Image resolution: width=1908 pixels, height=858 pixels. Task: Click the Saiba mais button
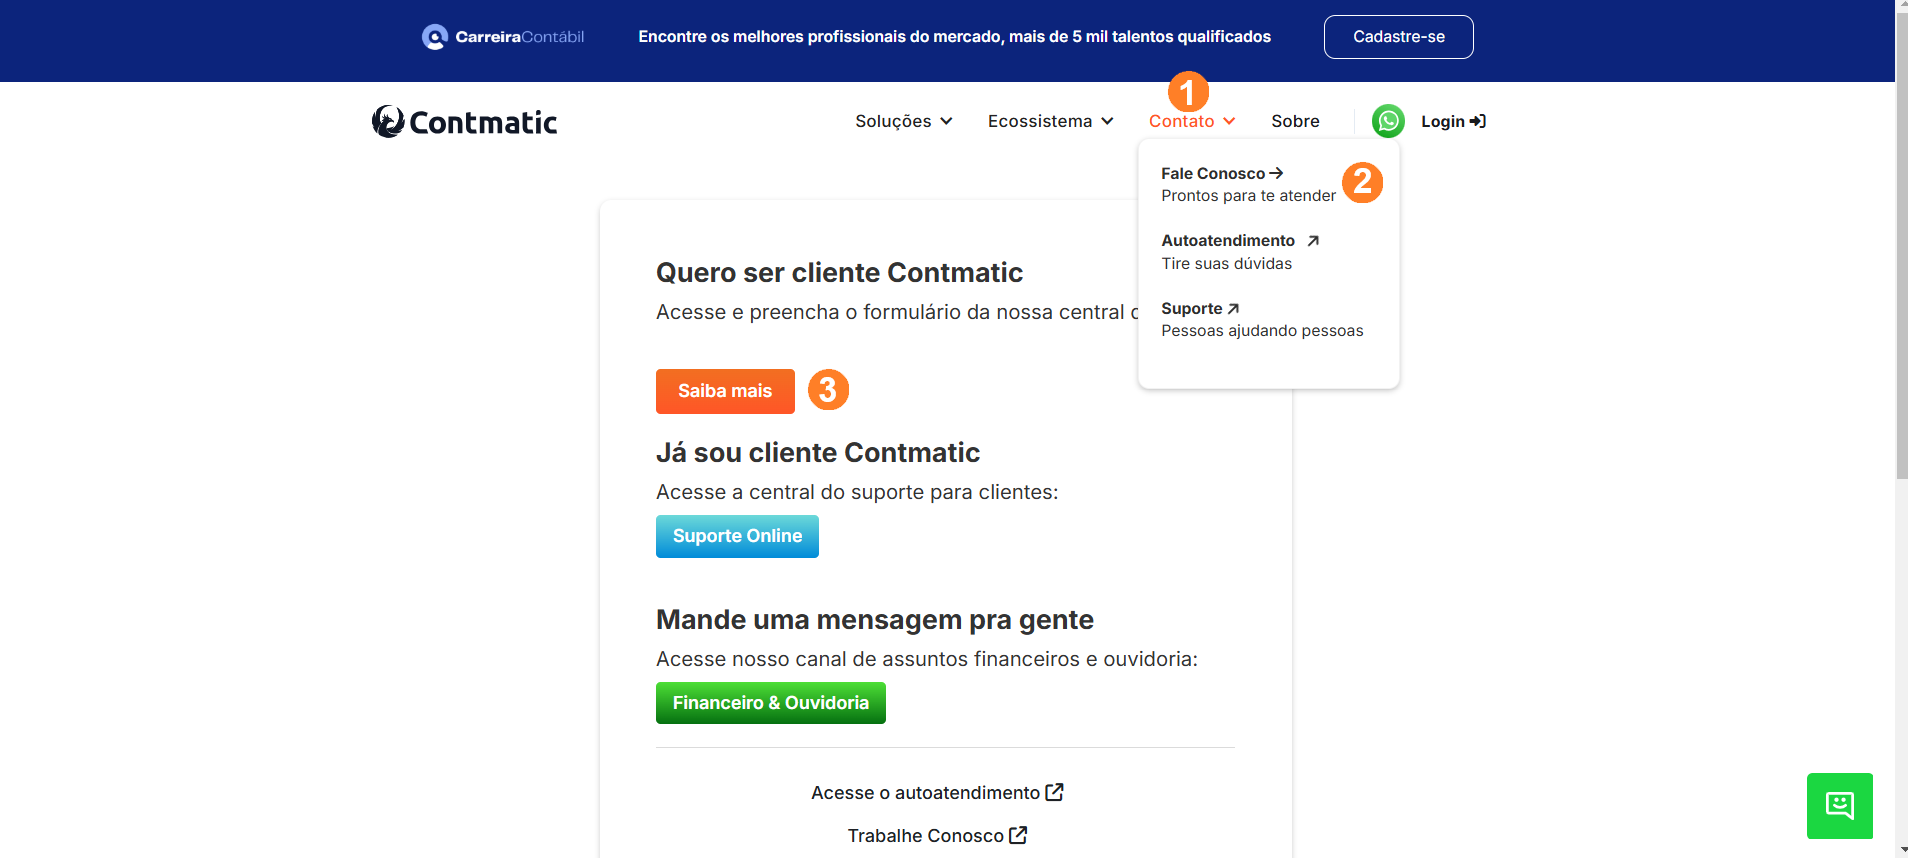click(x=725, y=391)
